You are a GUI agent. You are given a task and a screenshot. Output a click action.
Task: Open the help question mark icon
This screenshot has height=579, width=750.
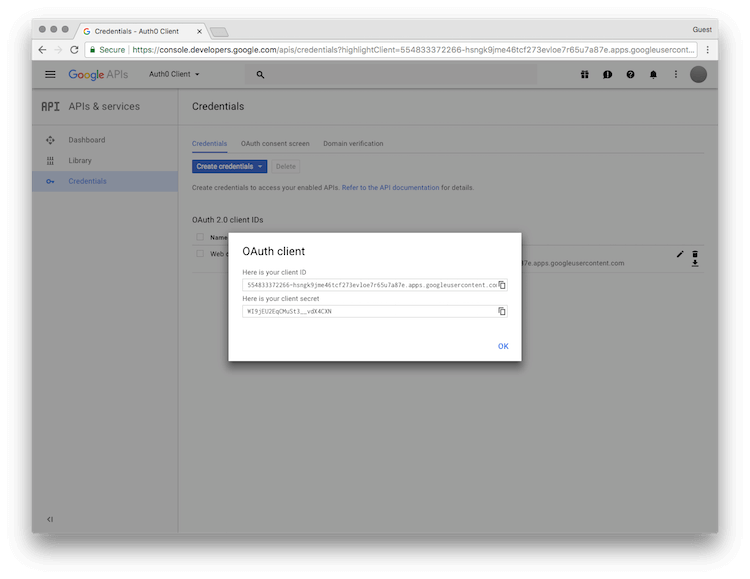[630, 74]
